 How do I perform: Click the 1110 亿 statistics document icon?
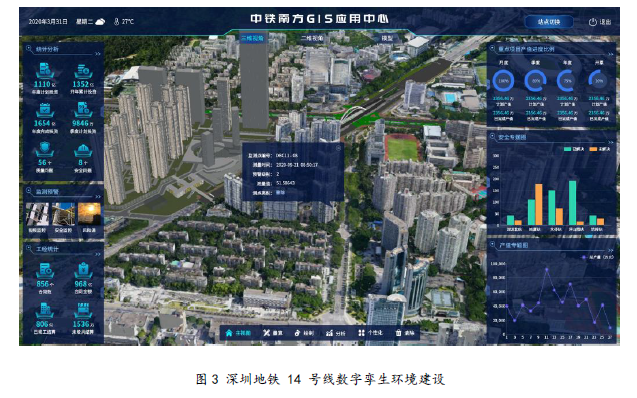coord(45,71)
